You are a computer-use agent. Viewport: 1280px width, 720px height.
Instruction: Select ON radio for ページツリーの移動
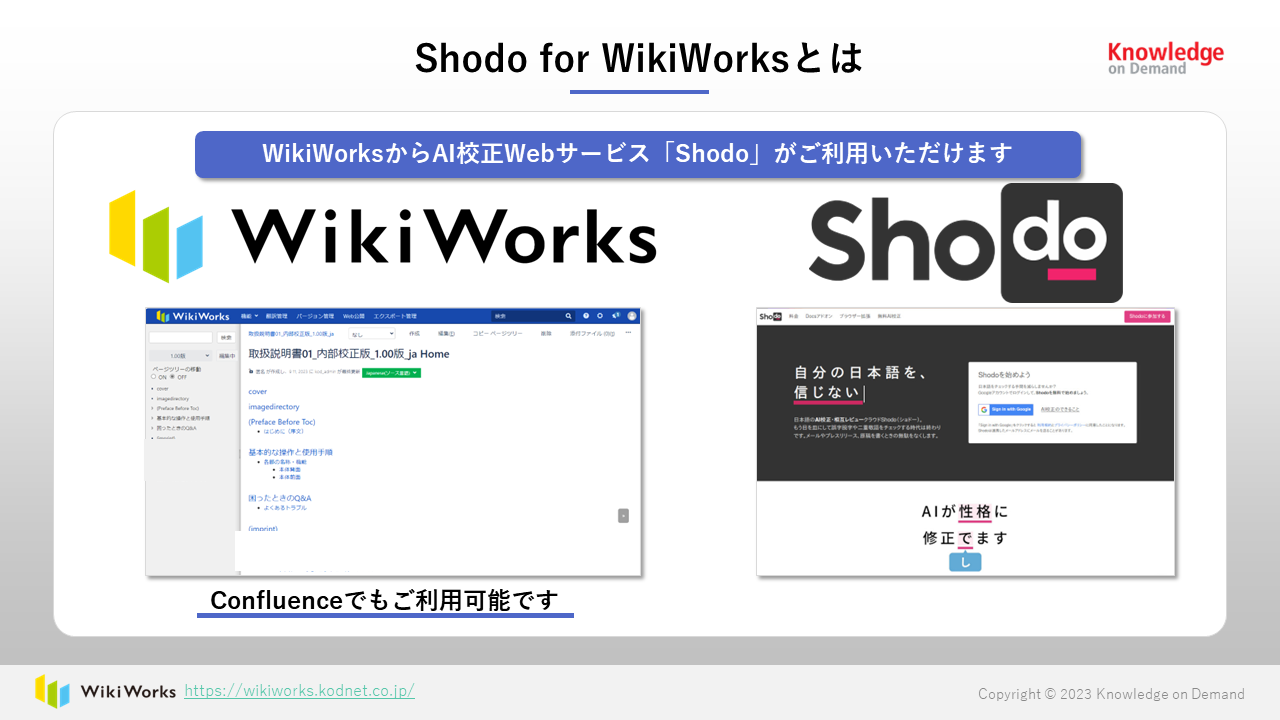tap(153, 375)
